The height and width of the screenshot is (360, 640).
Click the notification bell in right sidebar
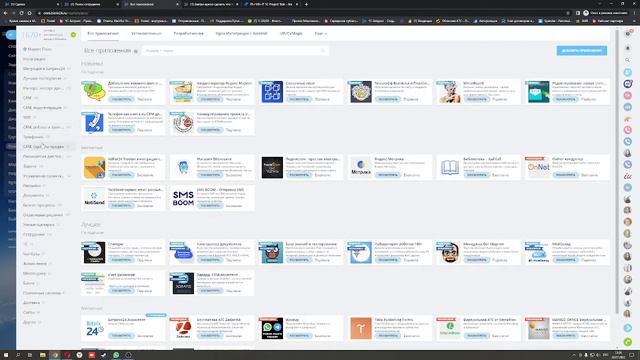(x=628, y=48)
